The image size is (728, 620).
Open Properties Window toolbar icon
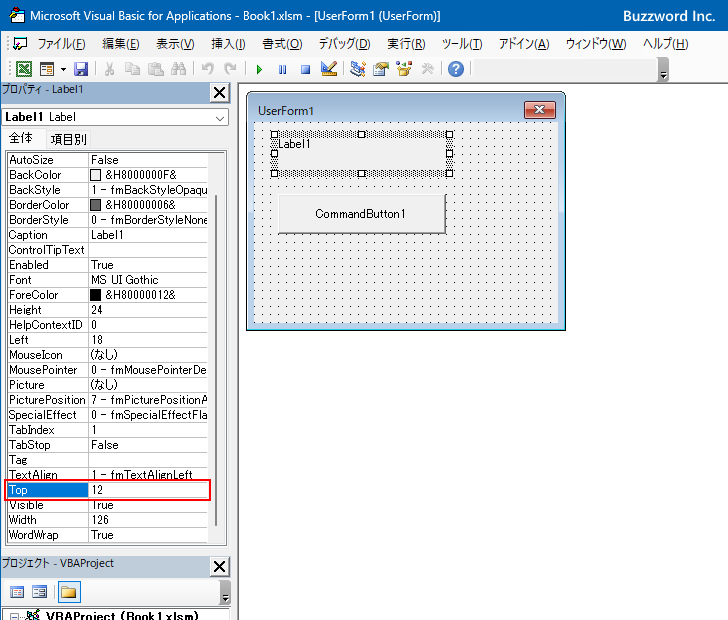381,69
